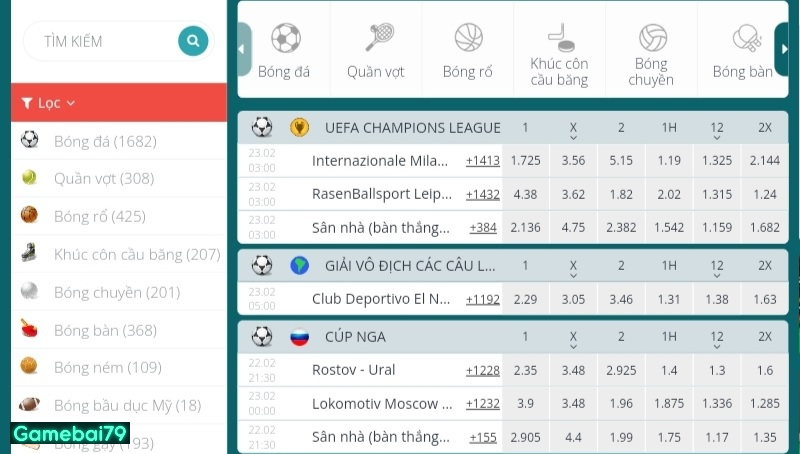800x454 pixels.
Task: Expand the X column chevron in CÚP NGA header
Action: pyautogui.click(x=573, y=347)
